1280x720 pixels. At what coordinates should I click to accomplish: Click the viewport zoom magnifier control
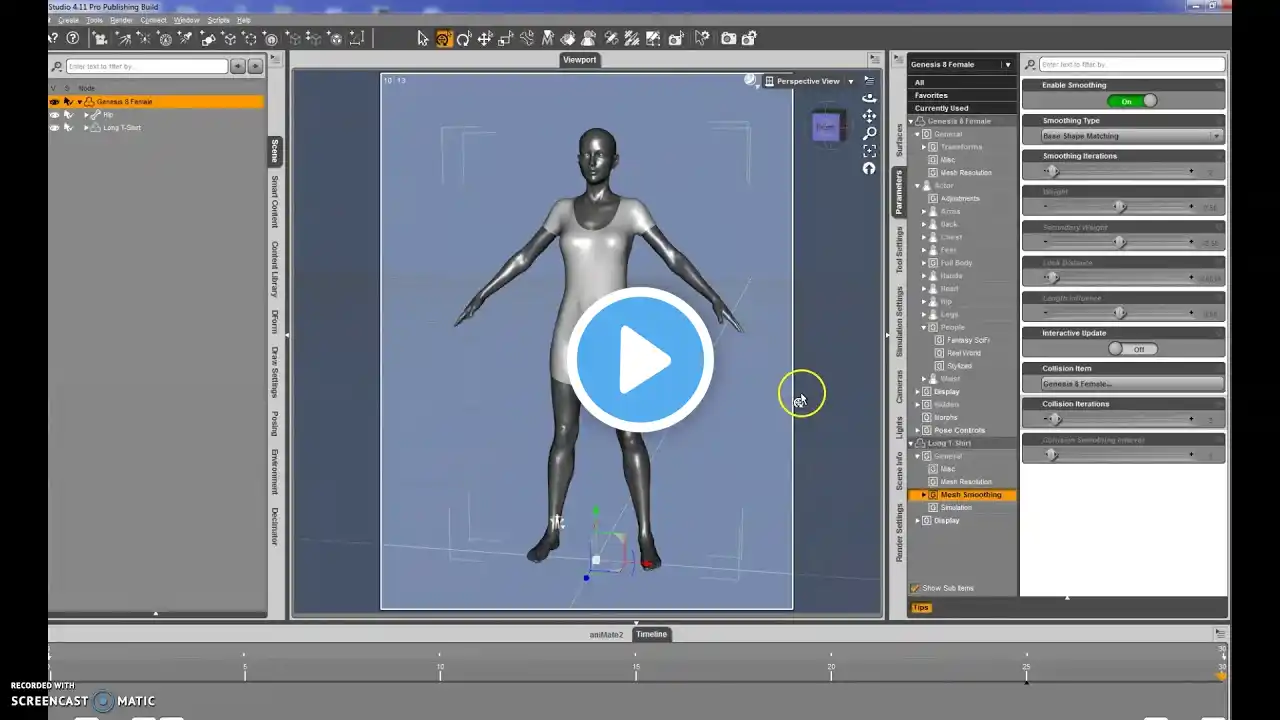pyautogui.click(x=869, y=133)
